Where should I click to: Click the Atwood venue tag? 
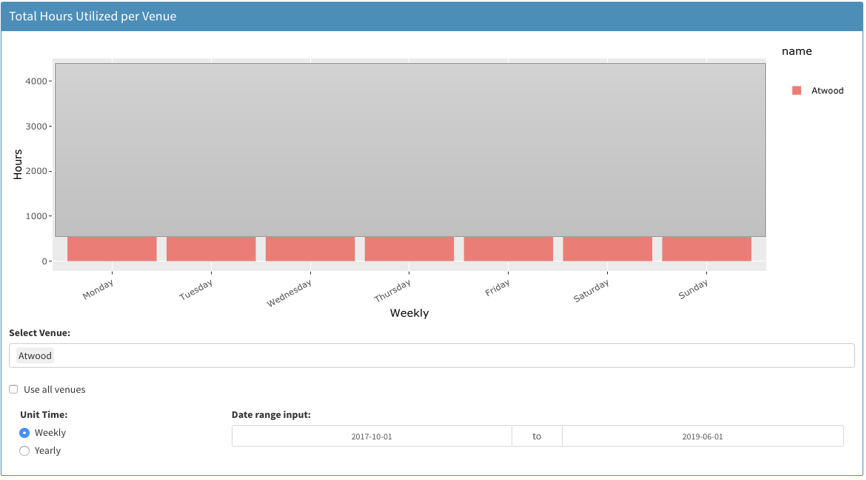tap(35, 355)
